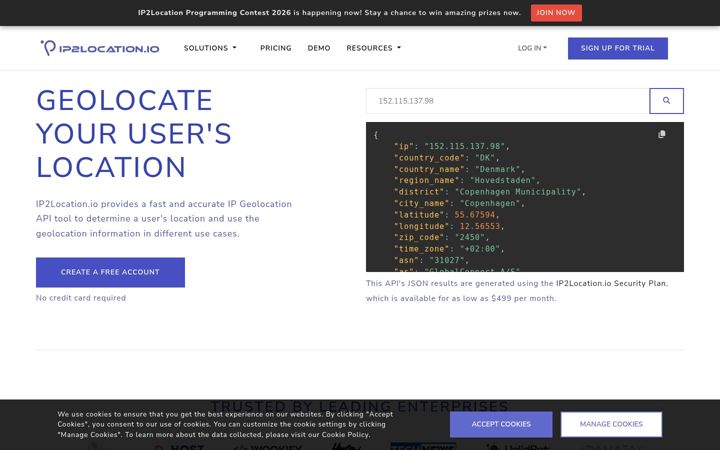Open the Demo menu item
720x450 pixels.
pyautogui.click(x=319, y=48)
